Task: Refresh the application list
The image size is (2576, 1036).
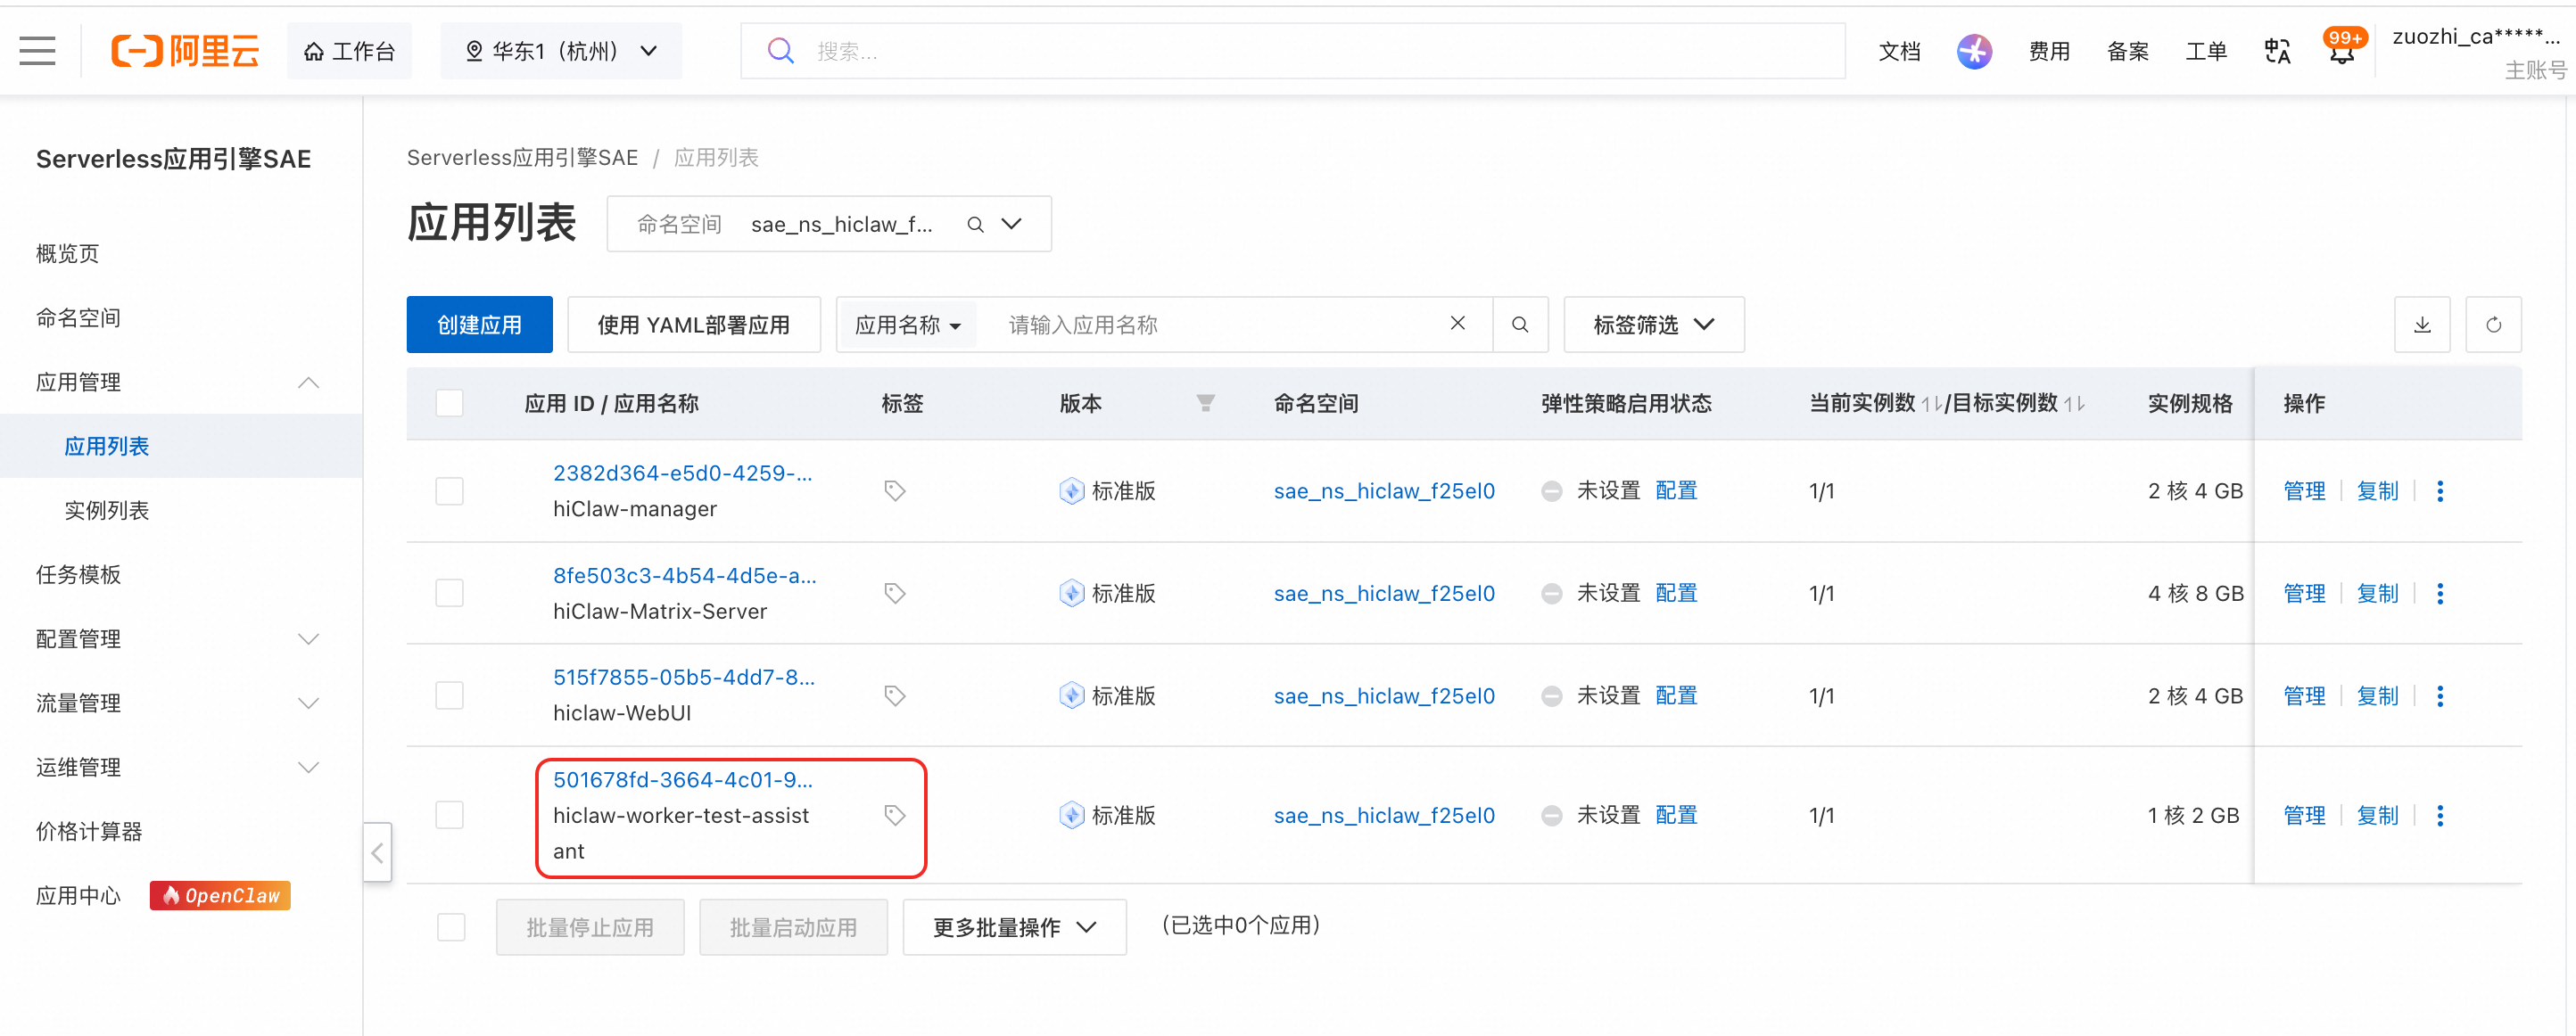Action: point(2493,324)
